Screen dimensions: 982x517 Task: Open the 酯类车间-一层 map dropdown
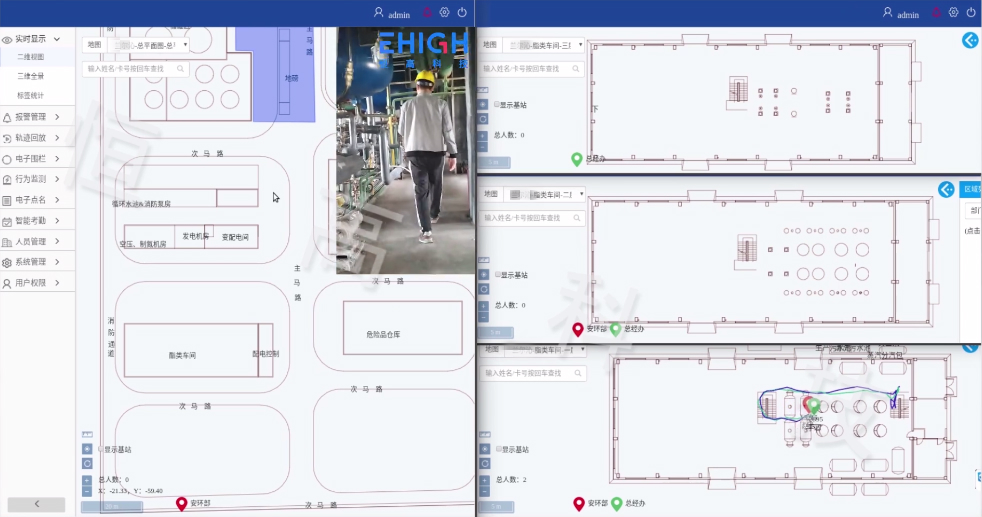click(x=545, y=350)
